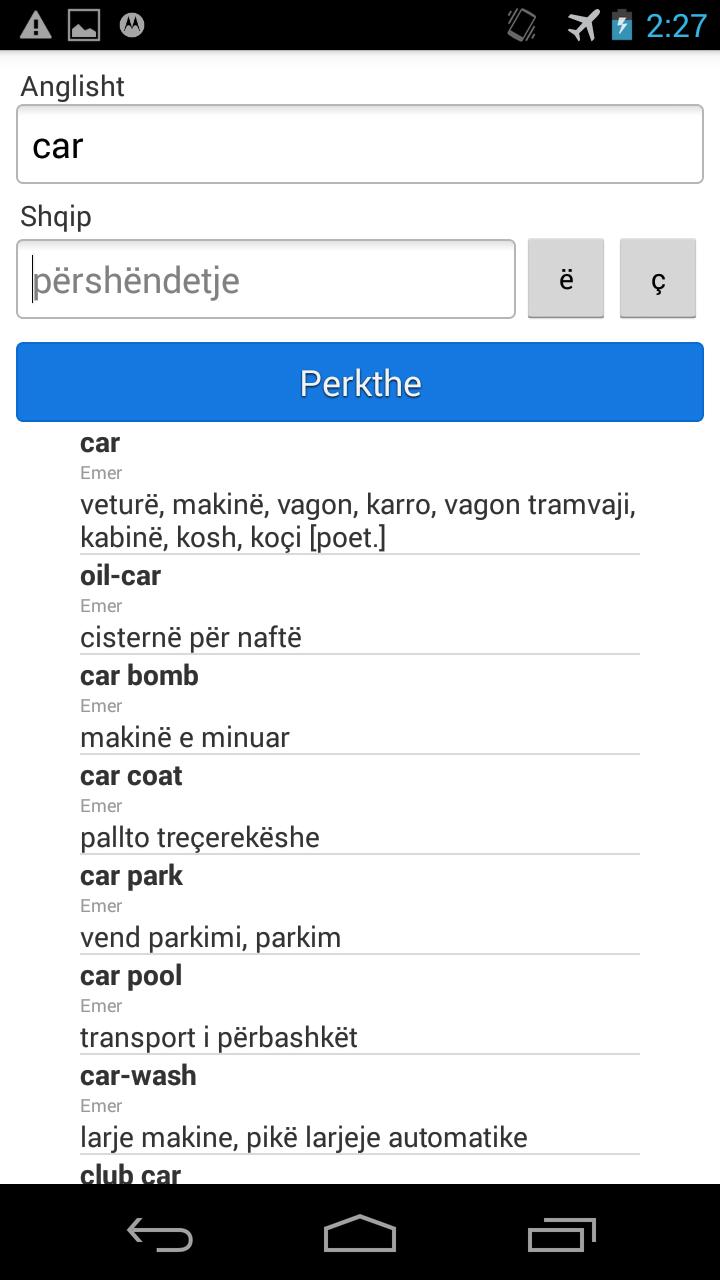Tap the battery charging status icon
720x1280 pixels.
622,25
